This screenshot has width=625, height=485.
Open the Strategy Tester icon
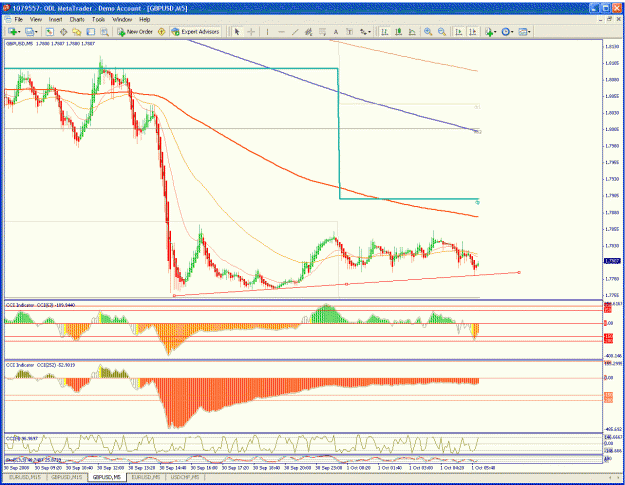pyautogui.click(x=104, y=32)
